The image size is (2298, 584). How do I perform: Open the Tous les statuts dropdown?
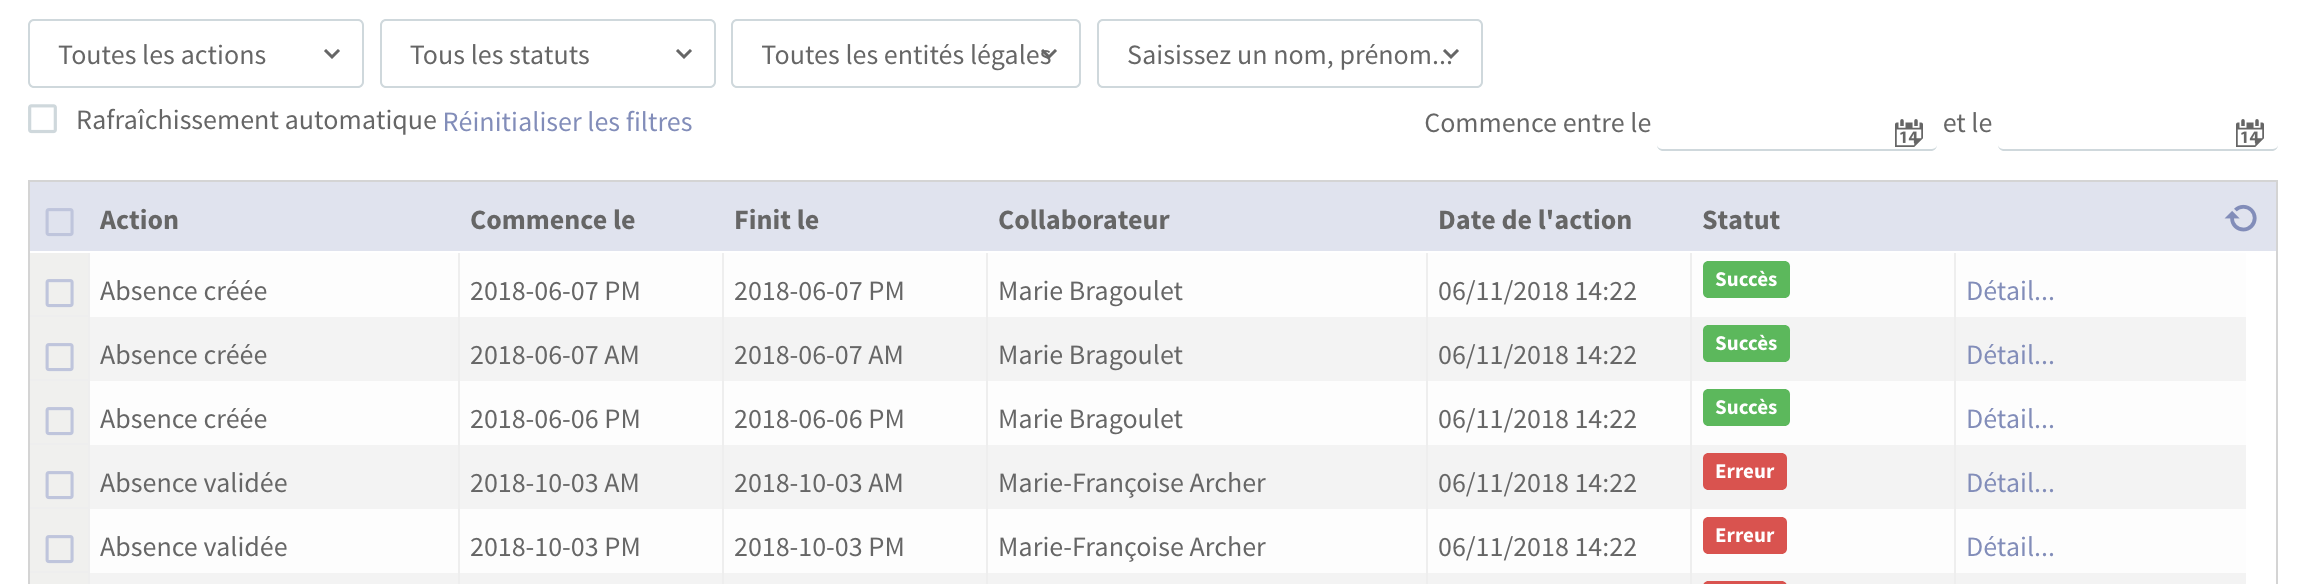548,54
